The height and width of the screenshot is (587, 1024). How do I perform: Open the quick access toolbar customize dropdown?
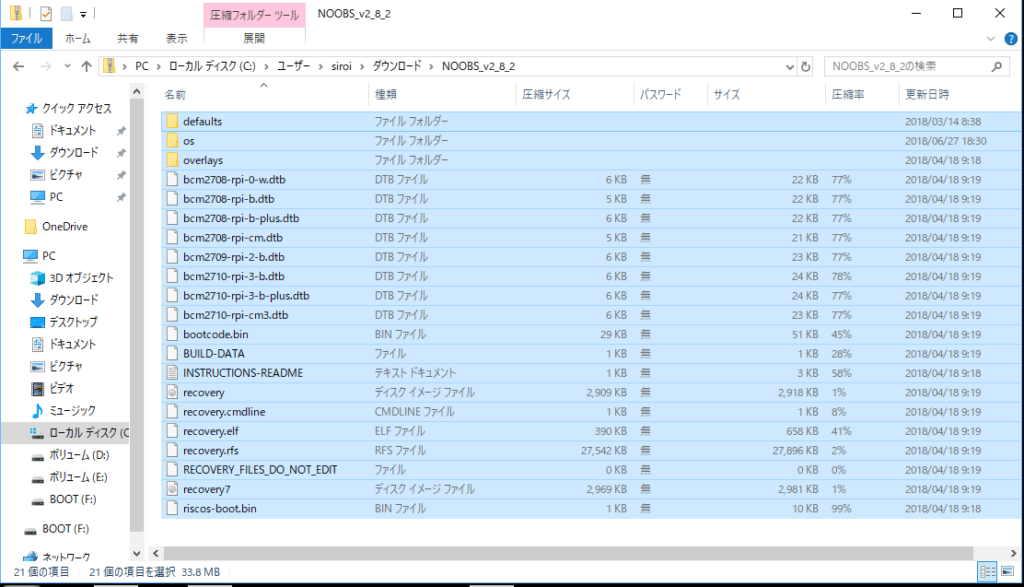83,14
